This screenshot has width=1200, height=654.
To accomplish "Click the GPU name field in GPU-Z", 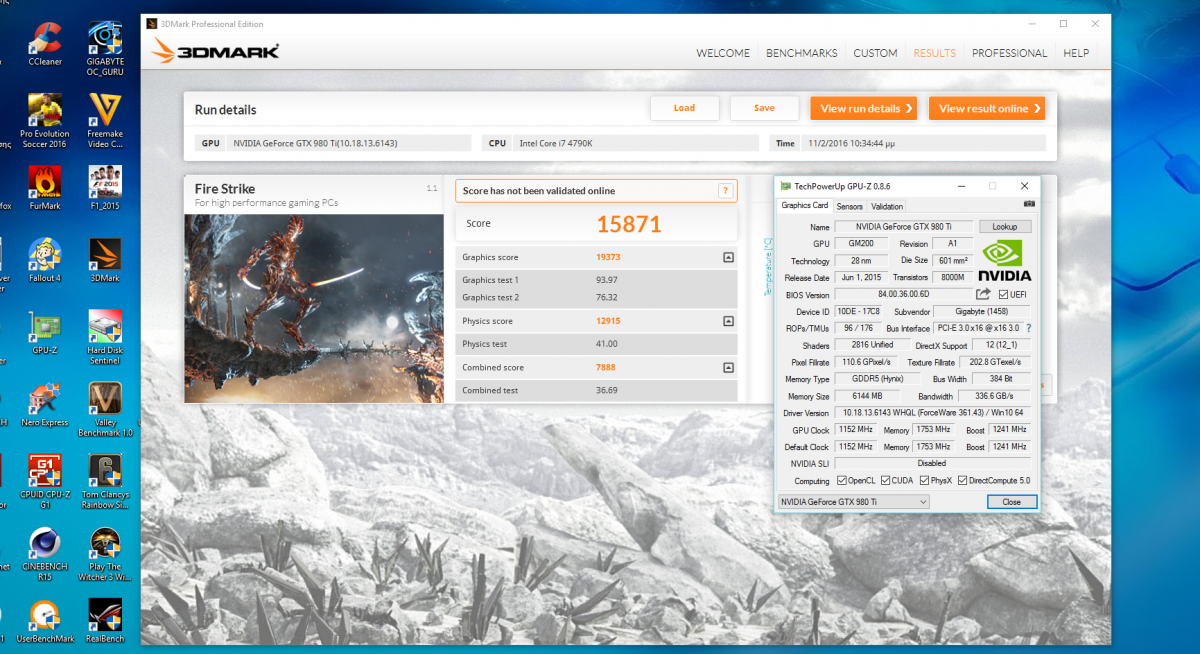I will coord(903,227).
